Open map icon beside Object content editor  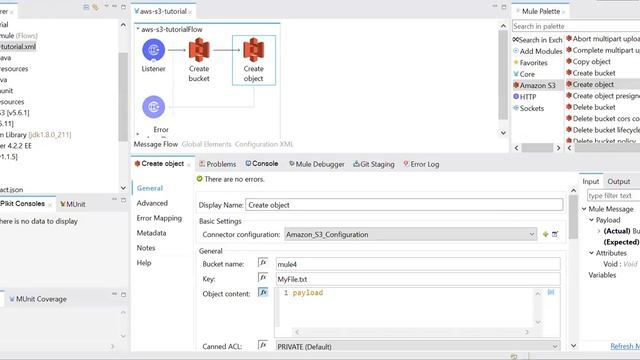coord(551,292)
